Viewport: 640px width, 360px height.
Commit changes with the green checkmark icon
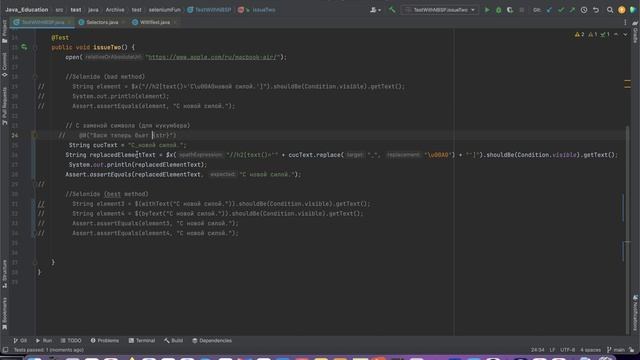(x=561, y=10)
